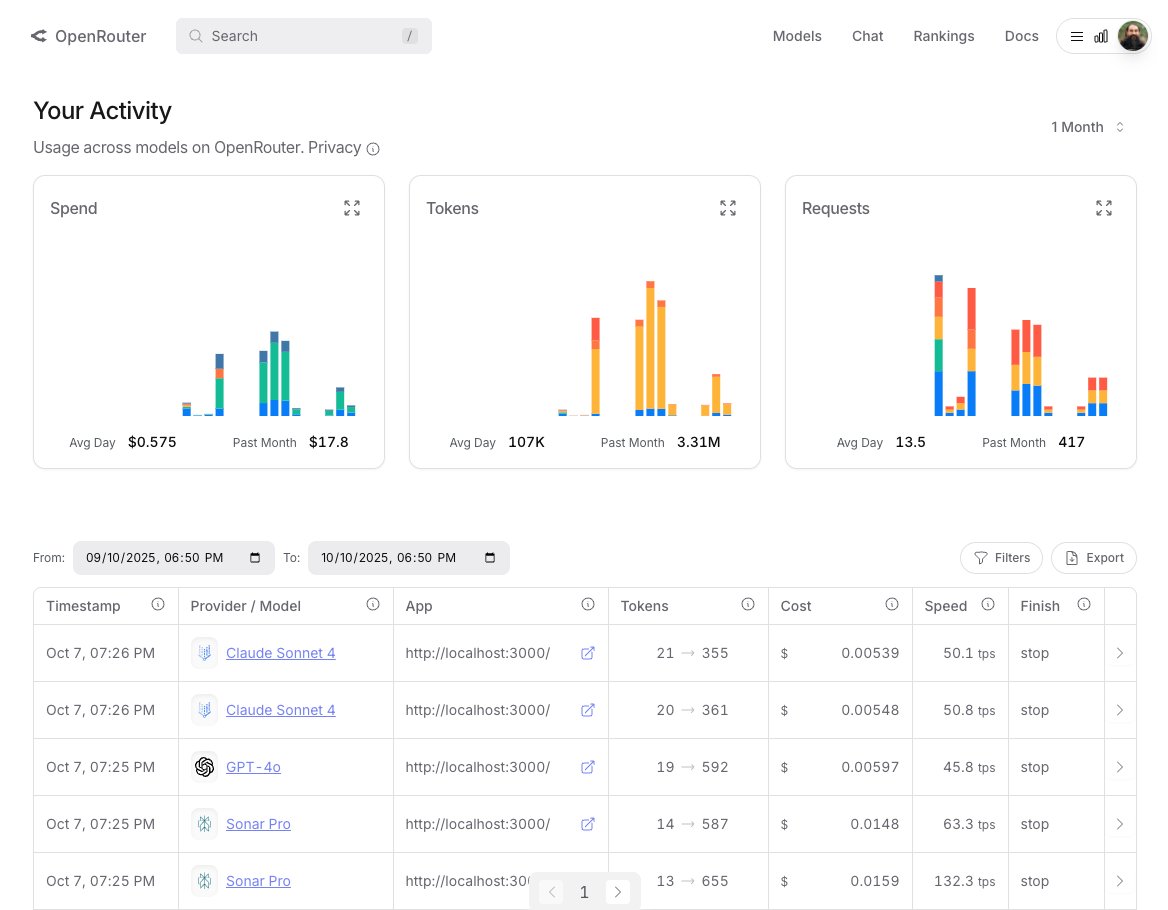Open the 1 Month time range dropdown
This screenshot has width=1168, height=910.
click(x=1088, y=127)
